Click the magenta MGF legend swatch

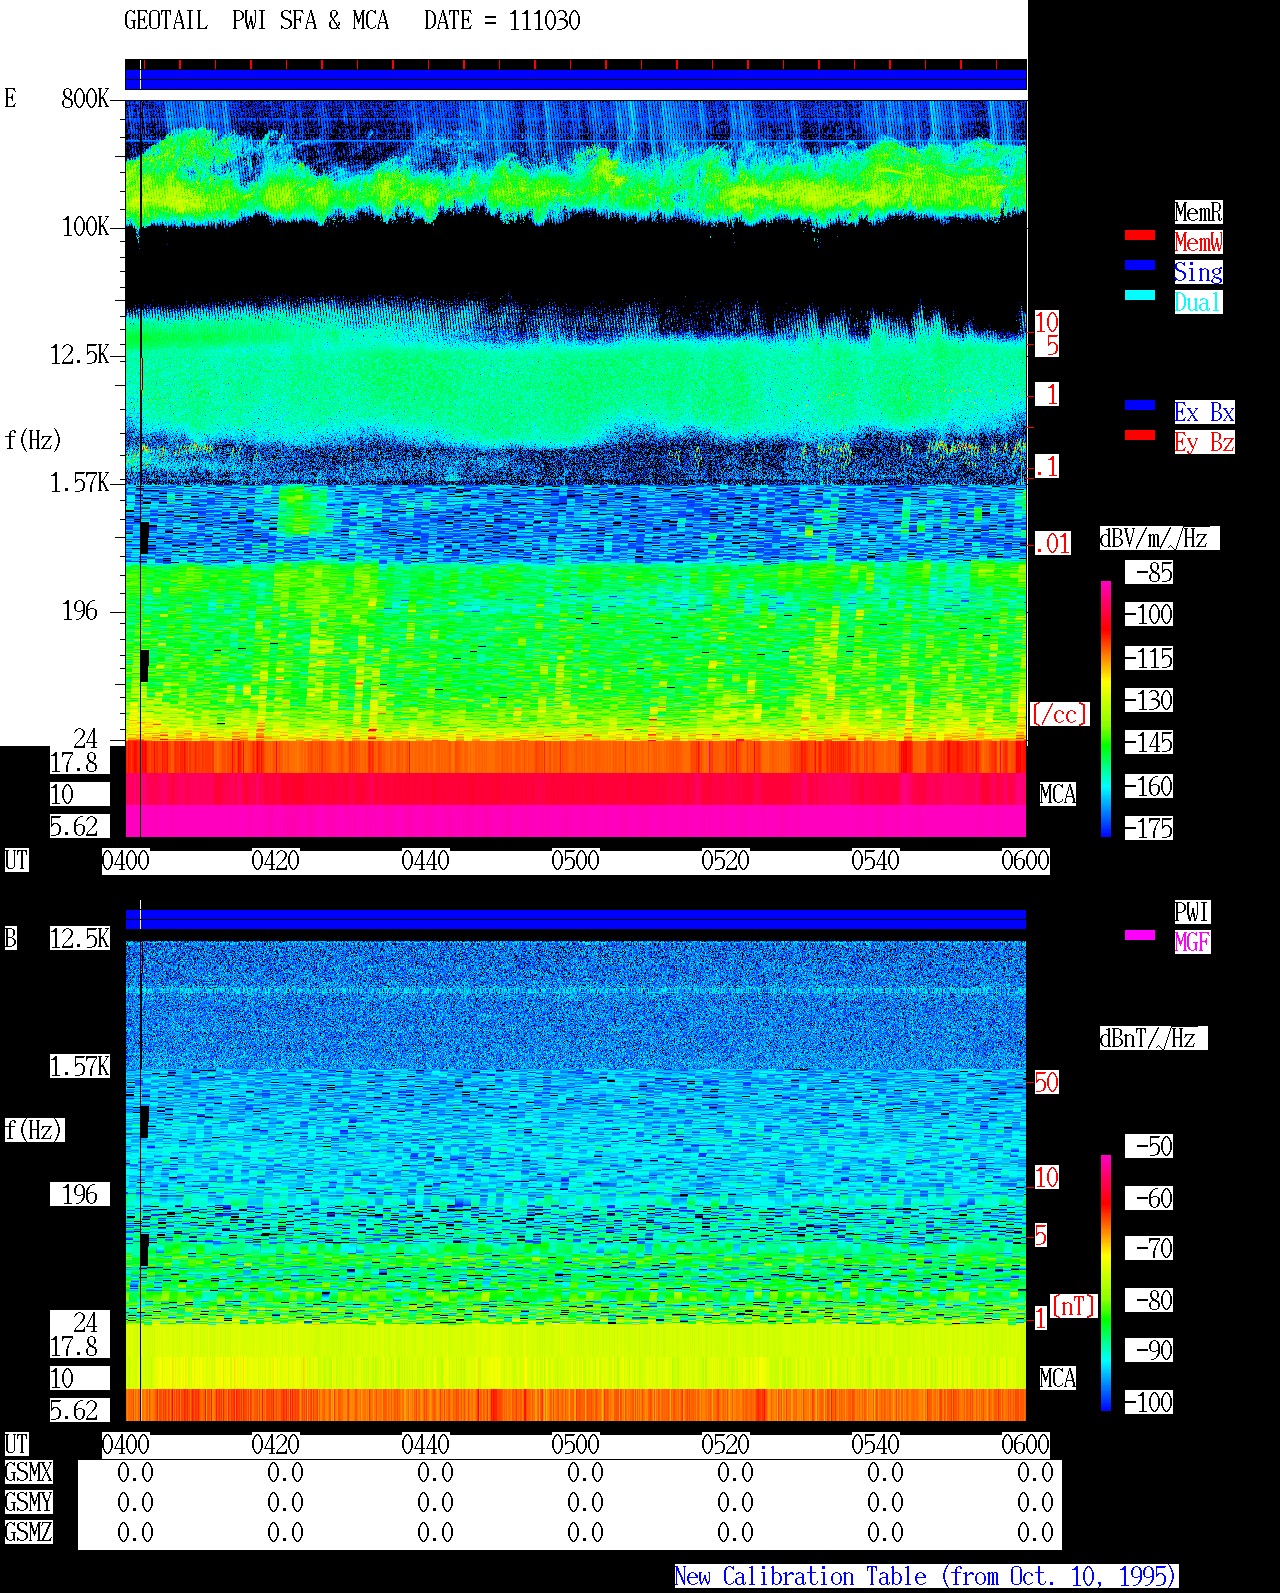(x=1140, y=935)
